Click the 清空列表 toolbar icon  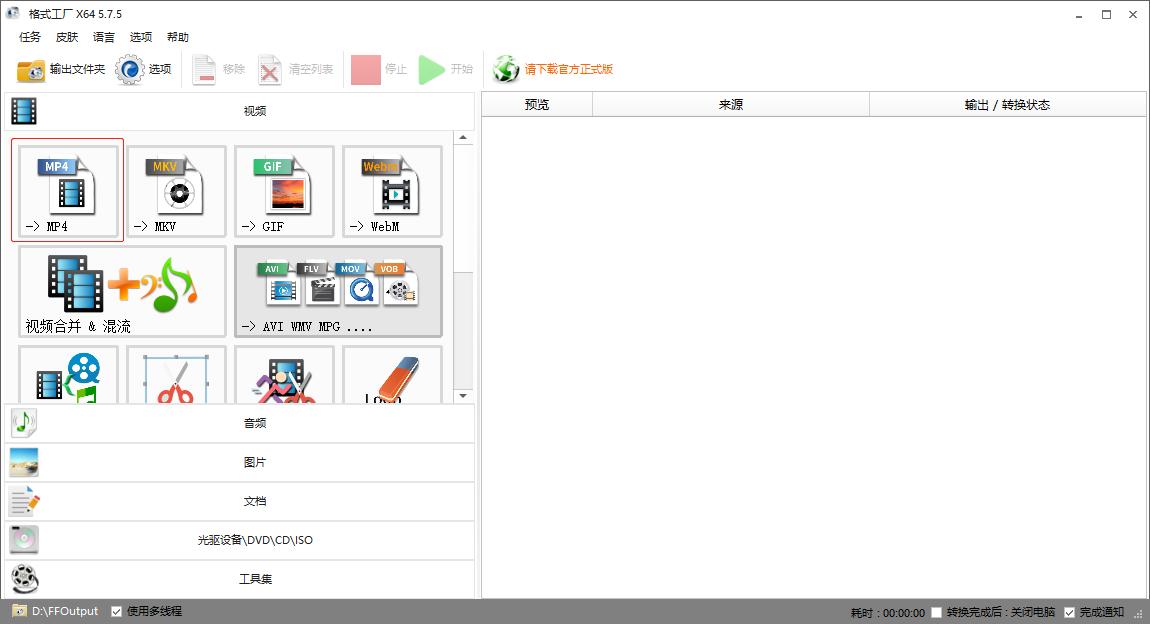(x=269, y=69)
